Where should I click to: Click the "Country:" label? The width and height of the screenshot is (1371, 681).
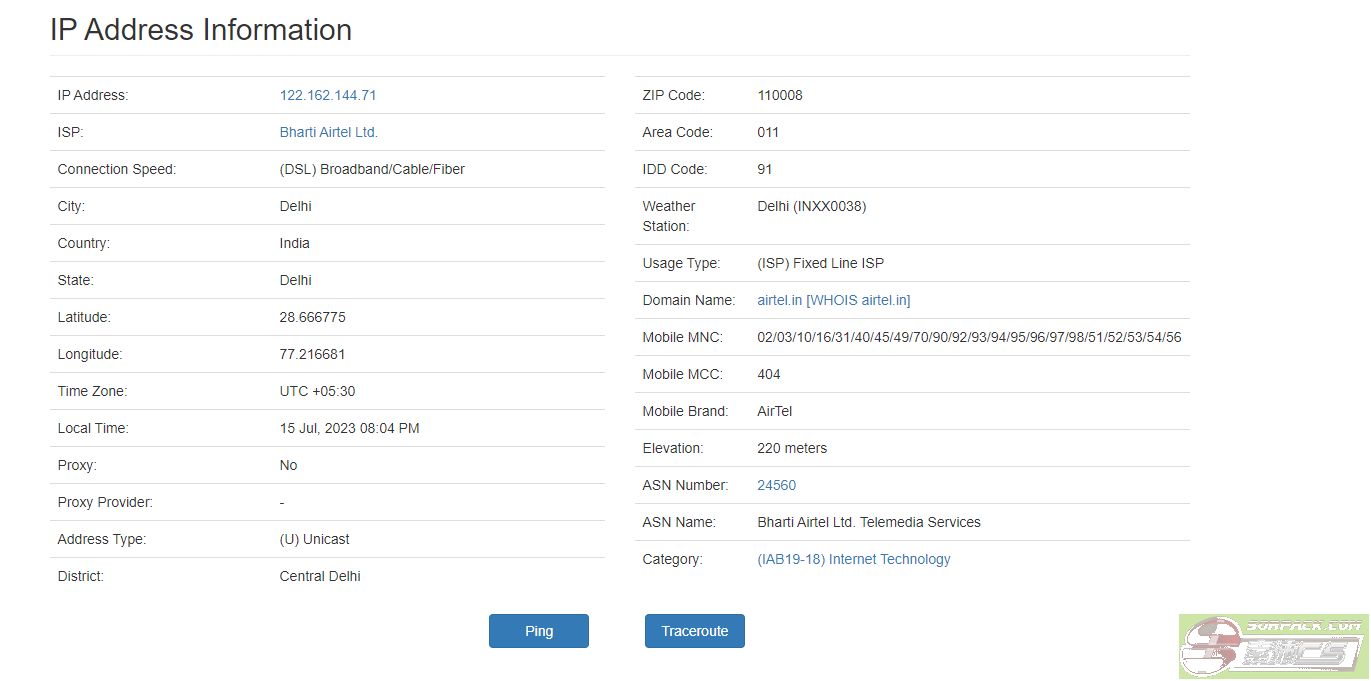84,243
